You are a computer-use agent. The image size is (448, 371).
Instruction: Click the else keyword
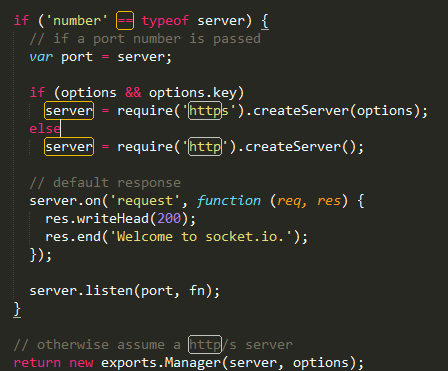45,129
